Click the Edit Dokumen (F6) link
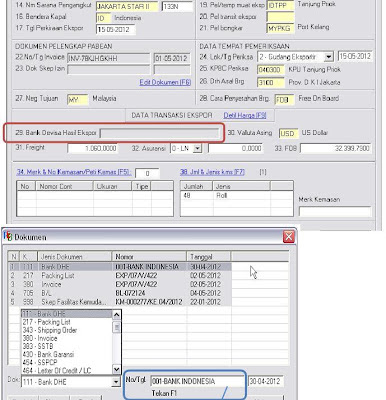 click(x=165, y=82)
